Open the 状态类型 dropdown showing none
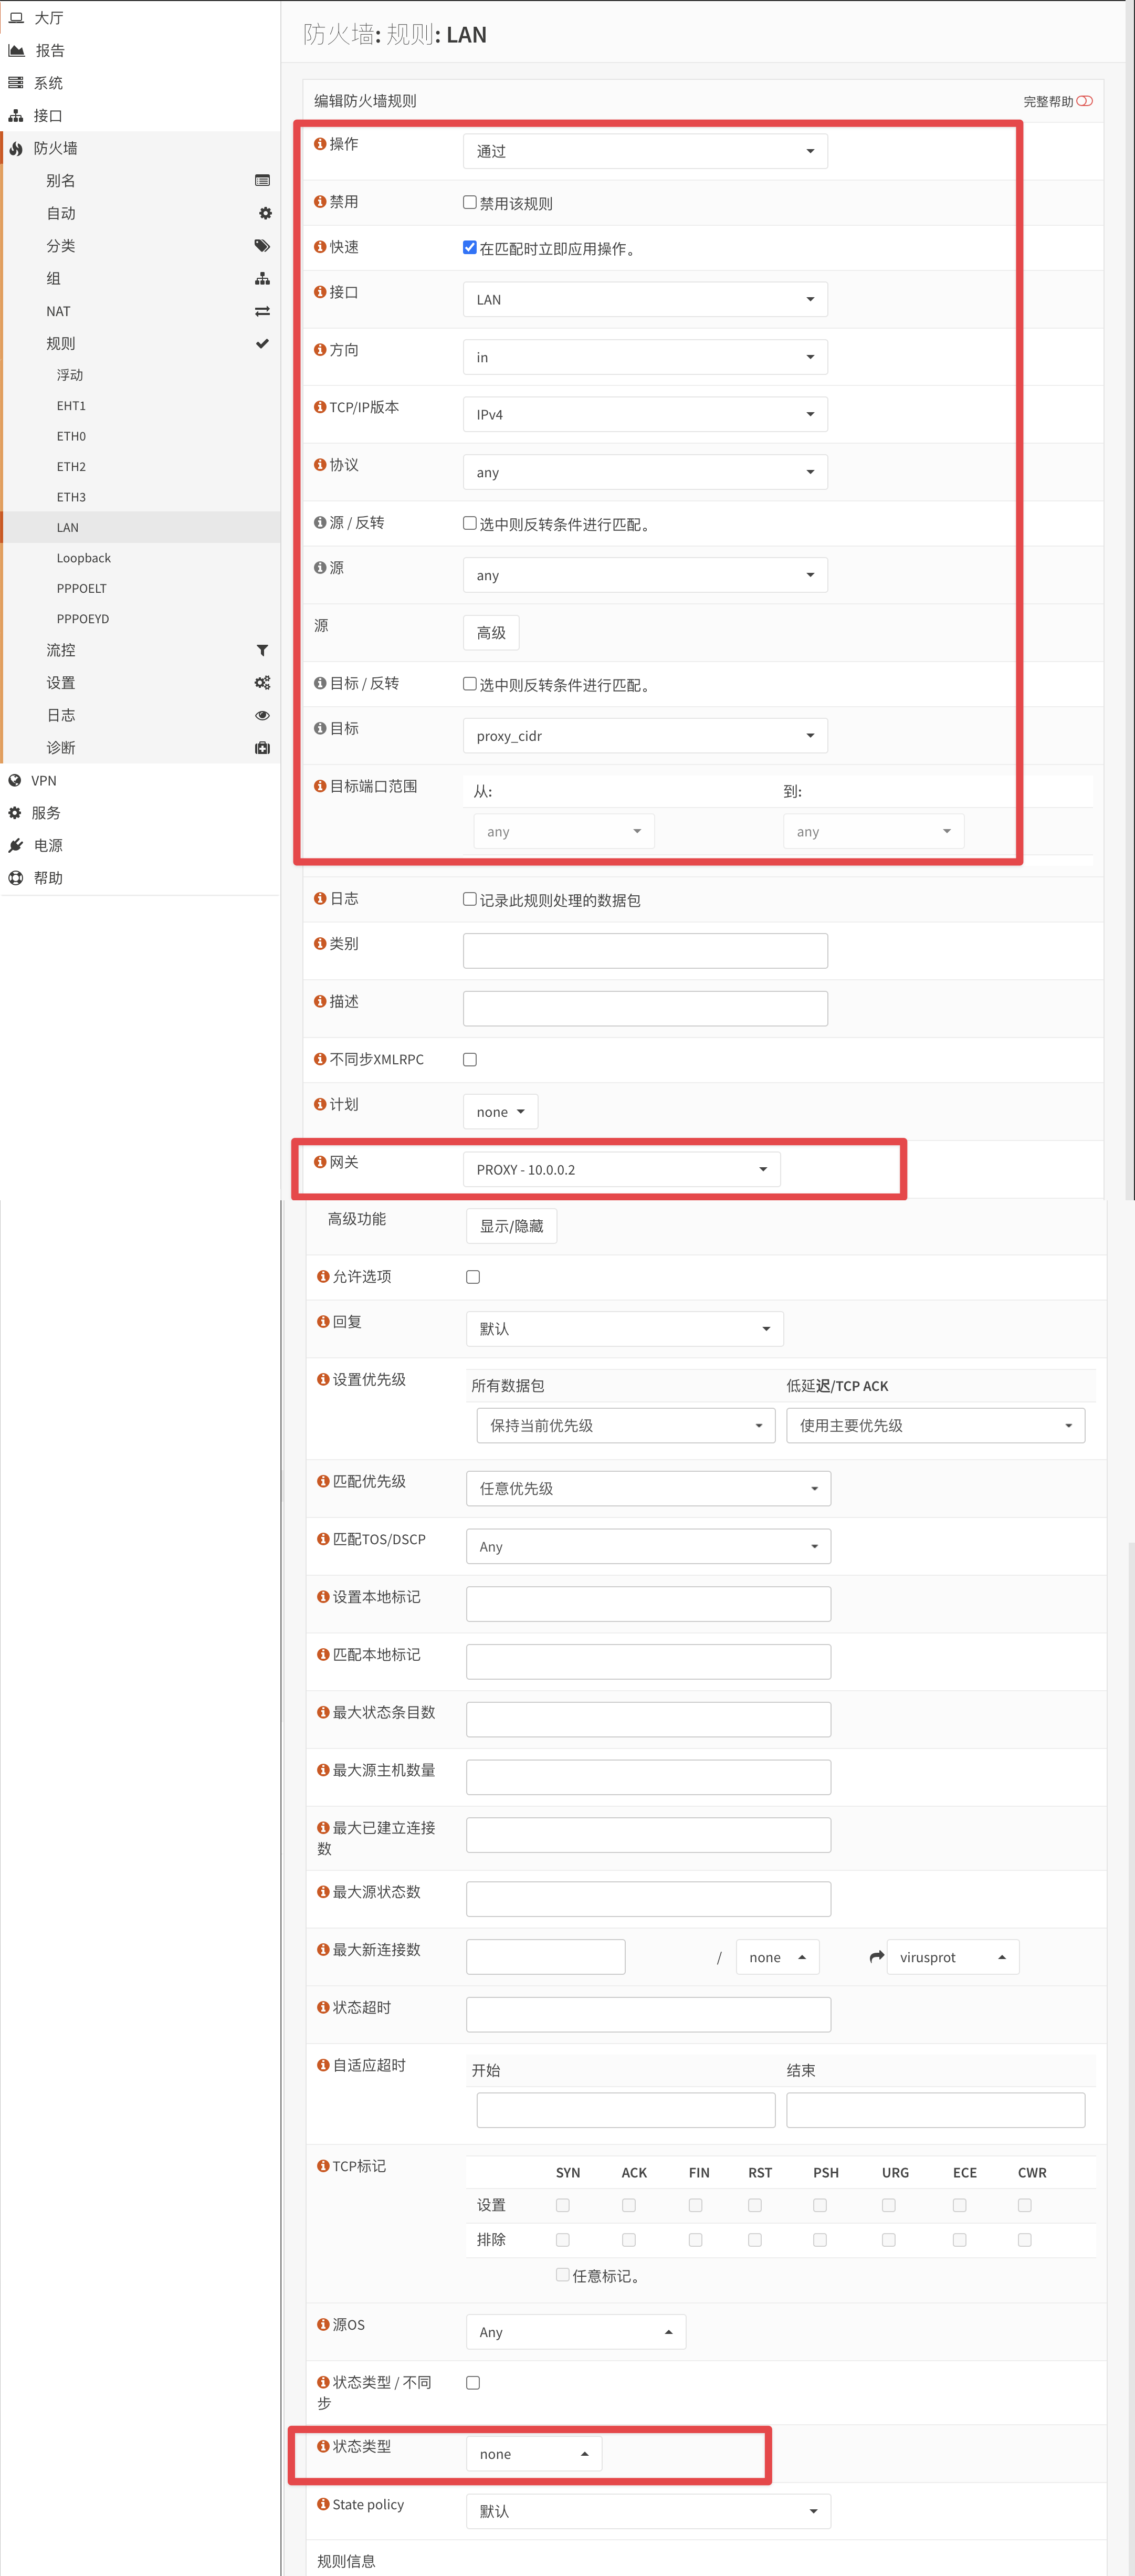Image resolution: width=1135 pixels, height=2576 pixels. pos(534,2454)
